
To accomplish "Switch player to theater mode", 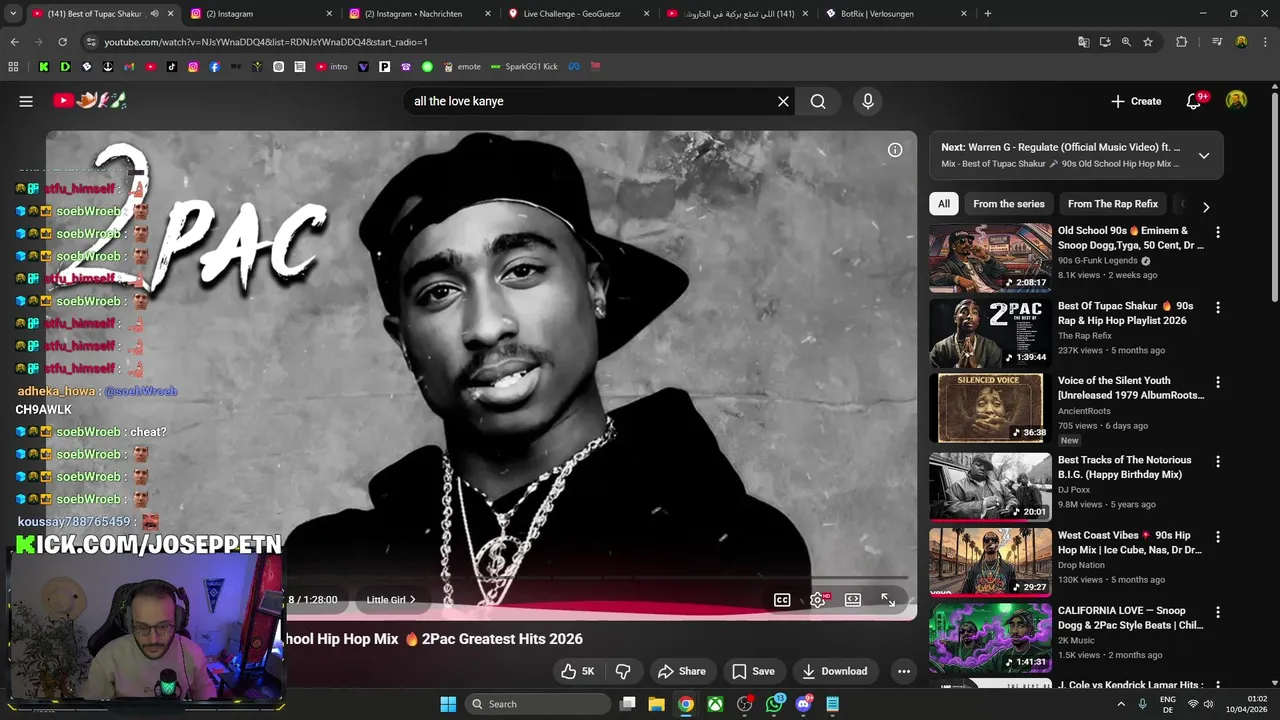I will (853, 600).
